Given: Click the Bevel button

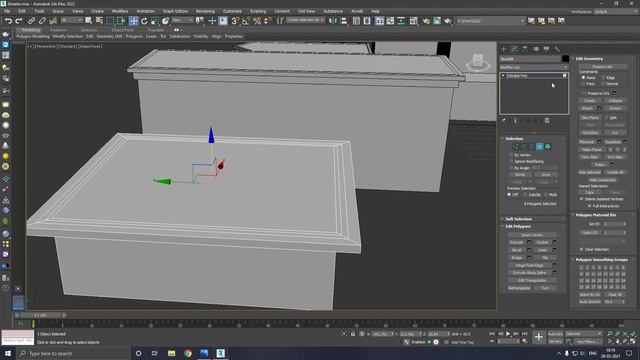Looking at the screenshot, I should click(517, 250).
